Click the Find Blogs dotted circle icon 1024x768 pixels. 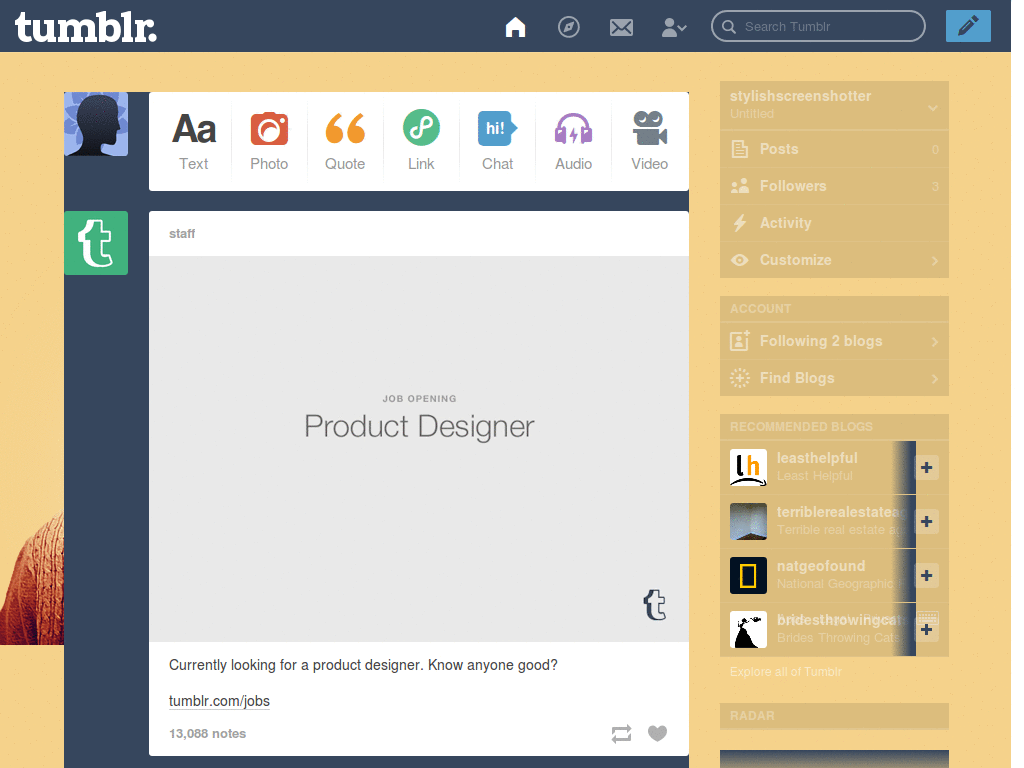tap(740, 378)
